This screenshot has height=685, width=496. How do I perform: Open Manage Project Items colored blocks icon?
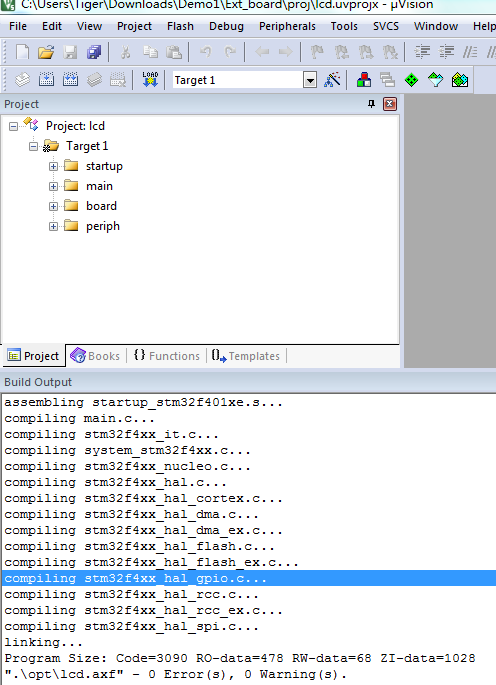[364, 80]
